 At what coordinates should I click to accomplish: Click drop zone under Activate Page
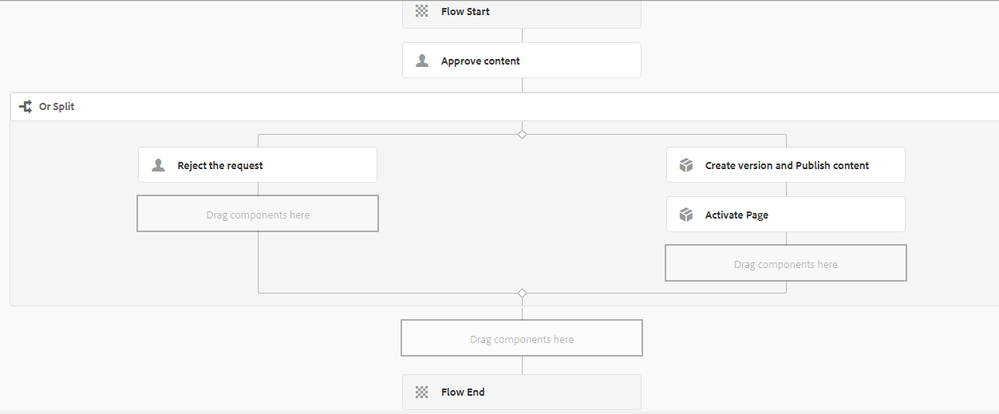(x=785, y=264)
